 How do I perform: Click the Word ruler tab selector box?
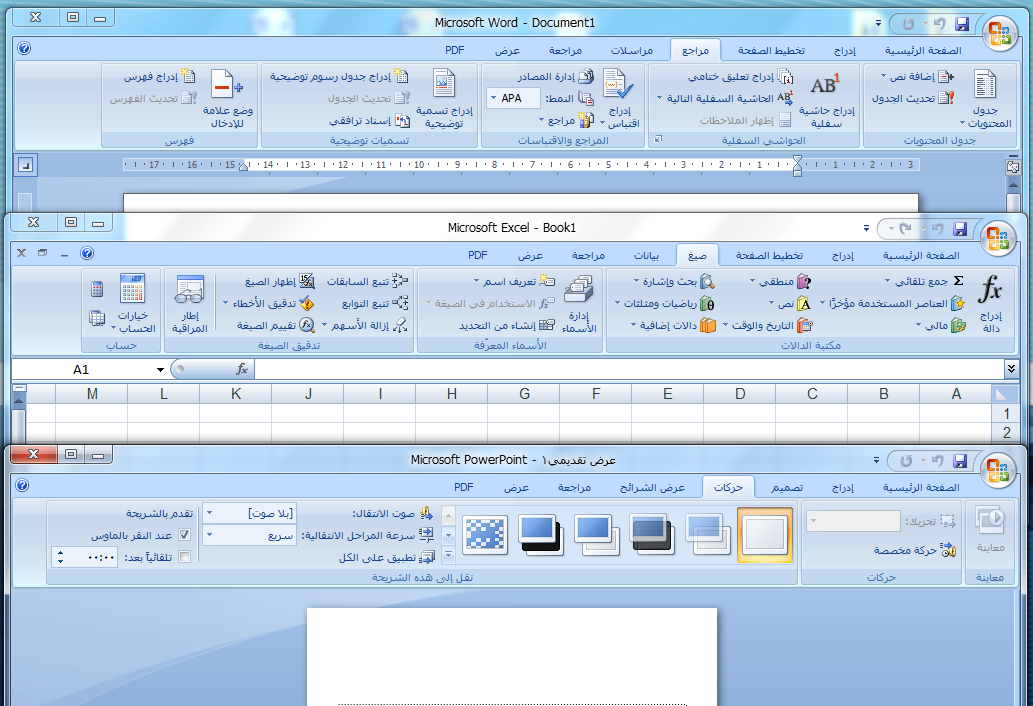tap(25, 165)
